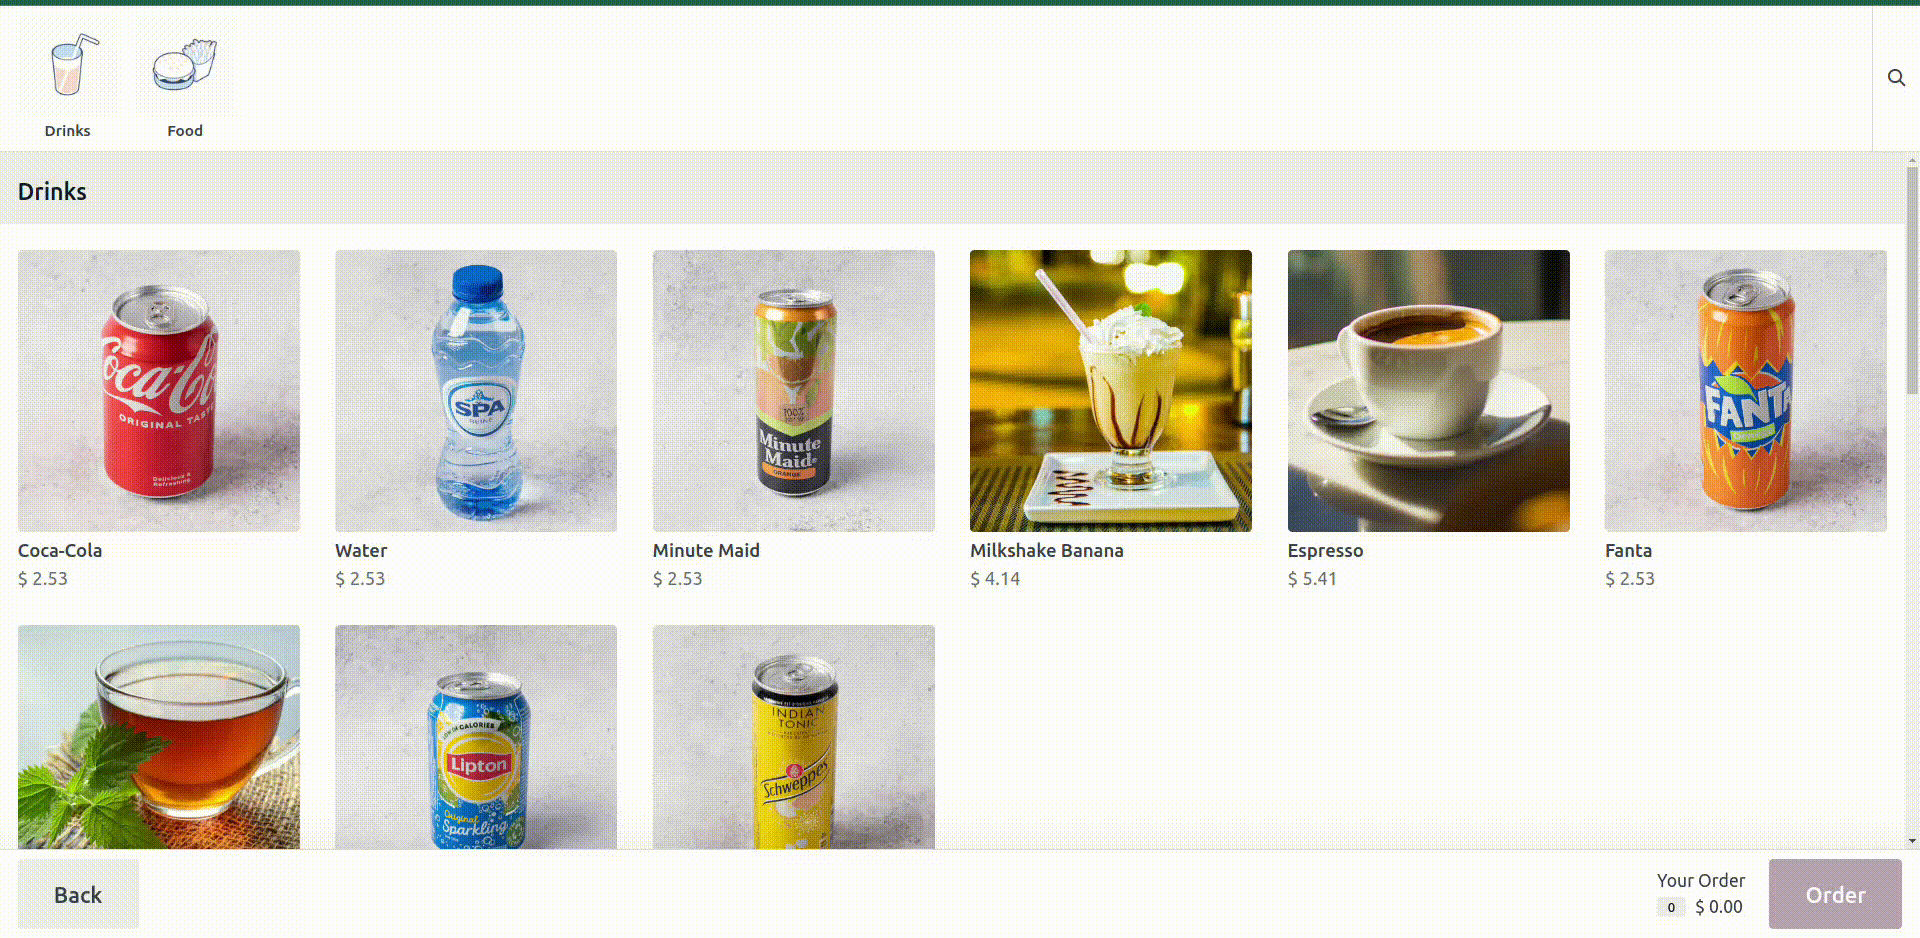
Task: Click the Drinks tab label
Action: pos(68,131)
